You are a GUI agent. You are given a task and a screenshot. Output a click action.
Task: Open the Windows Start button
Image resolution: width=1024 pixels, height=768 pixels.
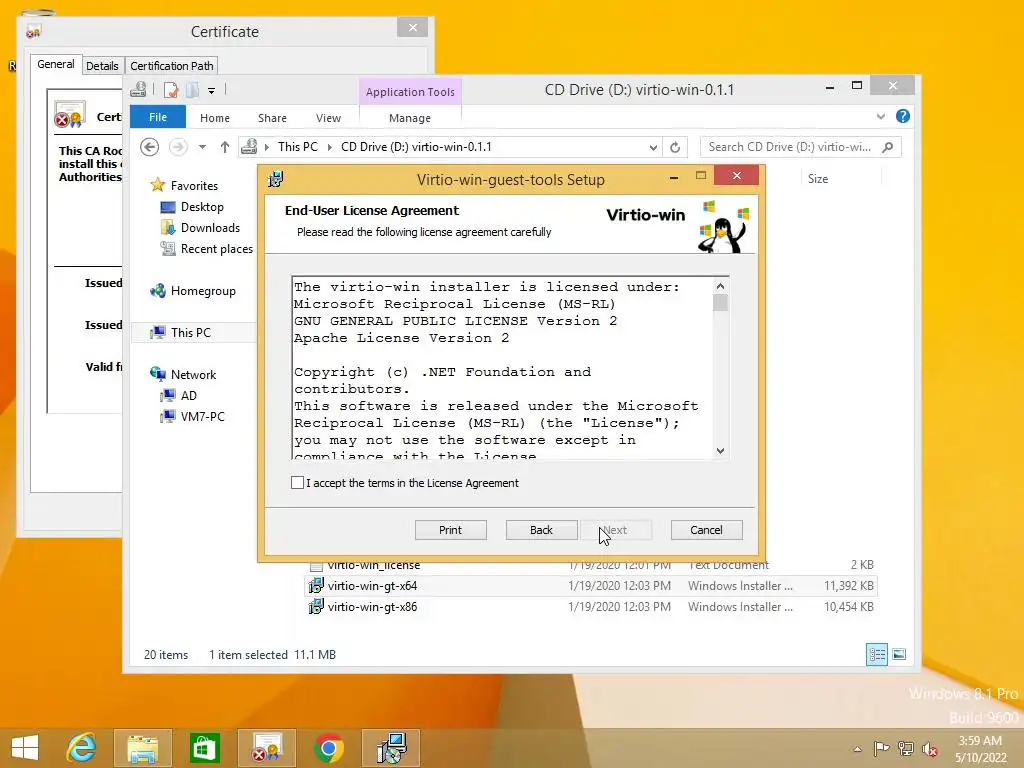point(25,748)
